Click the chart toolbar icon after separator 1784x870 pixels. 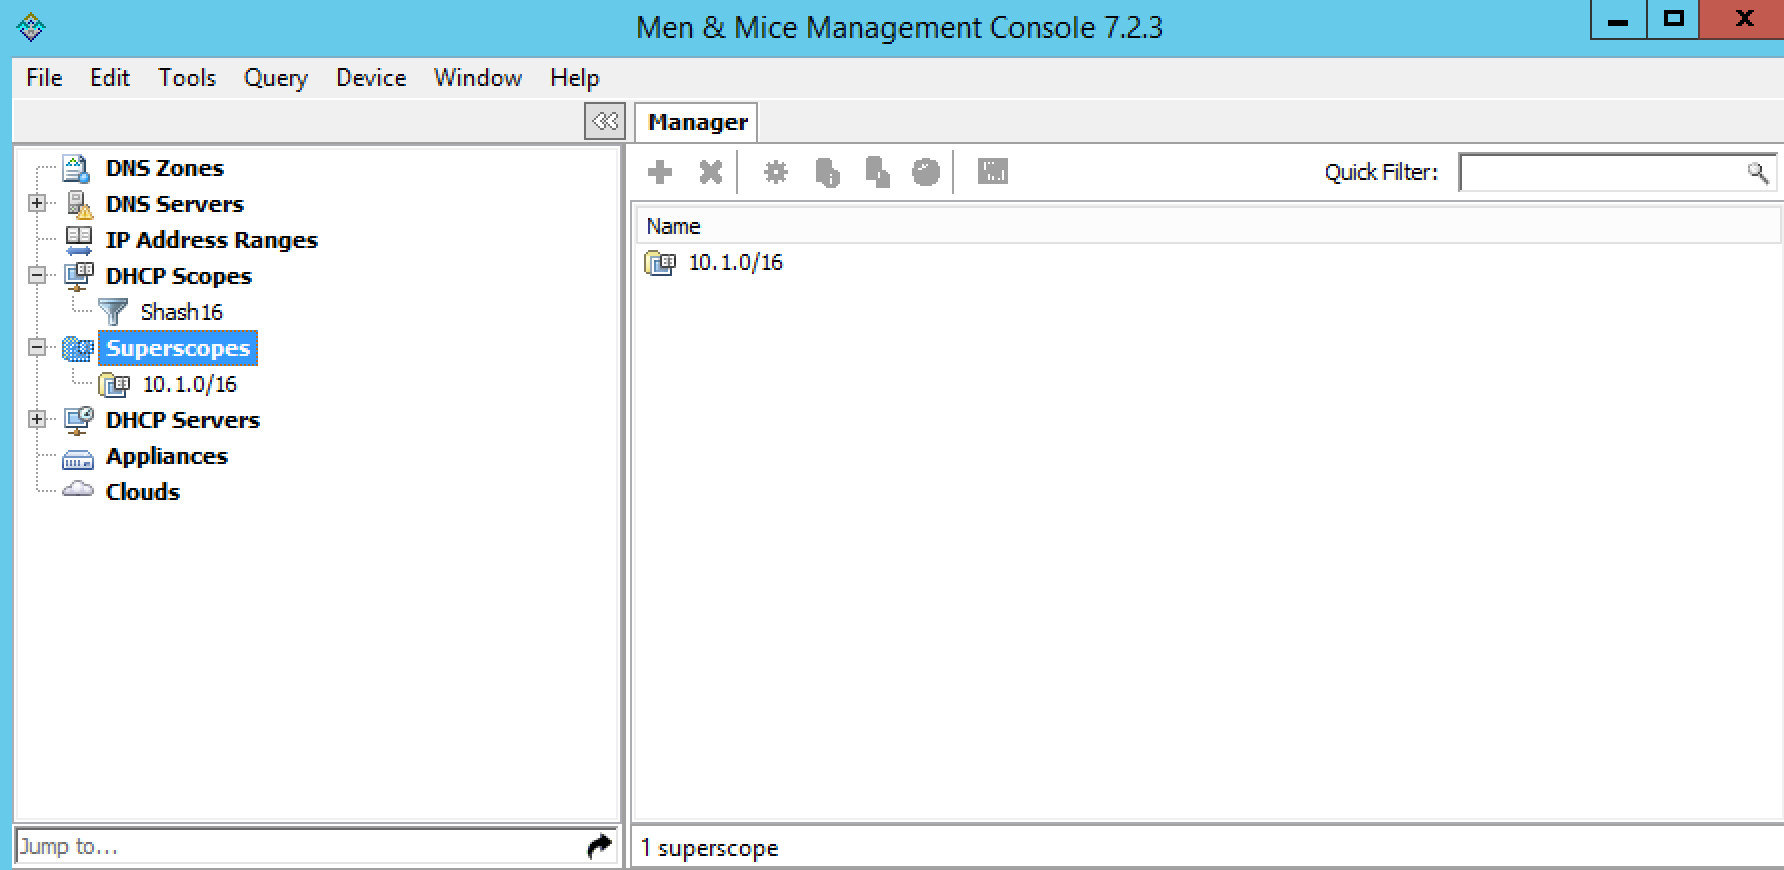pyautogui.click(x=992, y=172)
